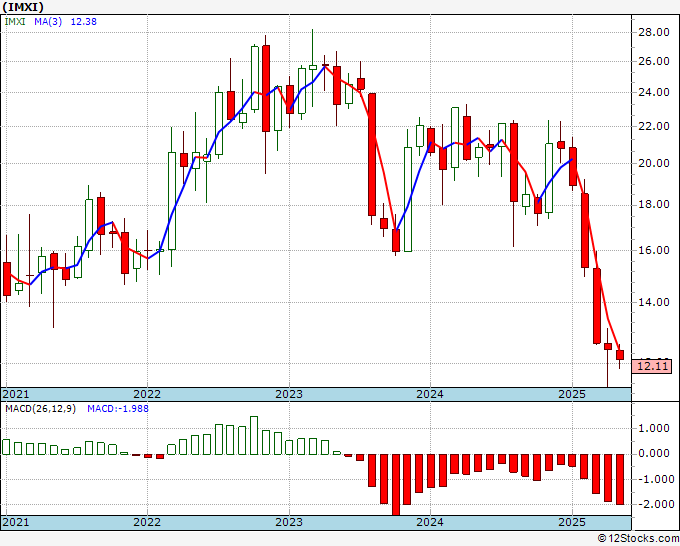Click the last red MACD histogram bar
This screenshot has height=546, width=680.
pyautogui.click(x=620, y=479)
